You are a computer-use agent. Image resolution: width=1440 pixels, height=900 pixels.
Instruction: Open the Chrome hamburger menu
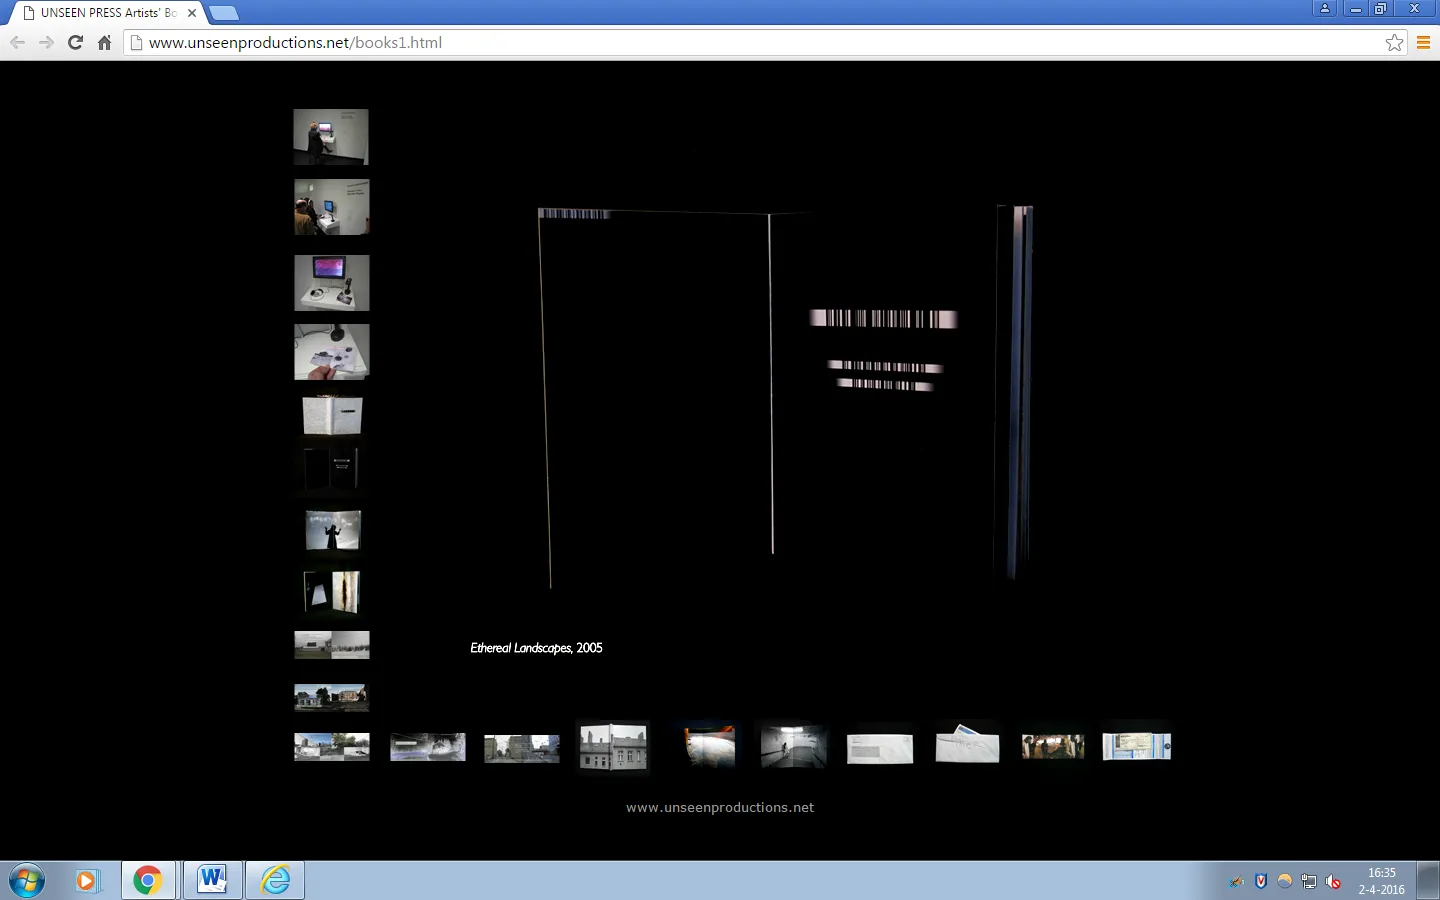tap(1423, 42)
